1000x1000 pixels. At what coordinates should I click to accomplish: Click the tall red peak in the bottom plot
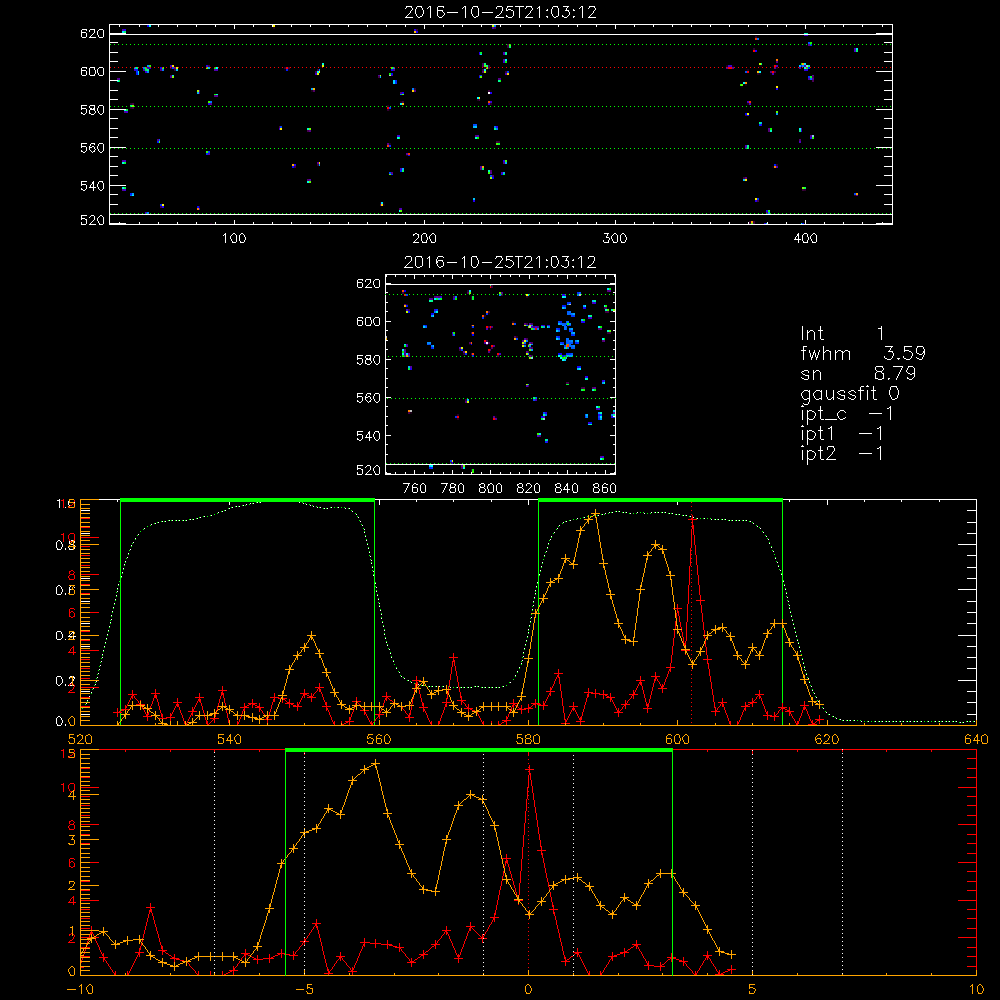529,770
